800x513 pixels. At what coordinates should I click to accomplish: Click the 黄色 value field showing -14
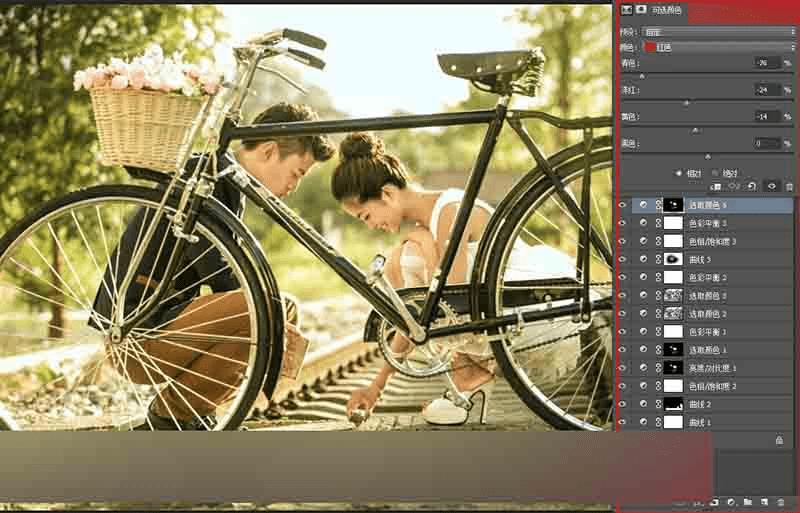point(767,116)
